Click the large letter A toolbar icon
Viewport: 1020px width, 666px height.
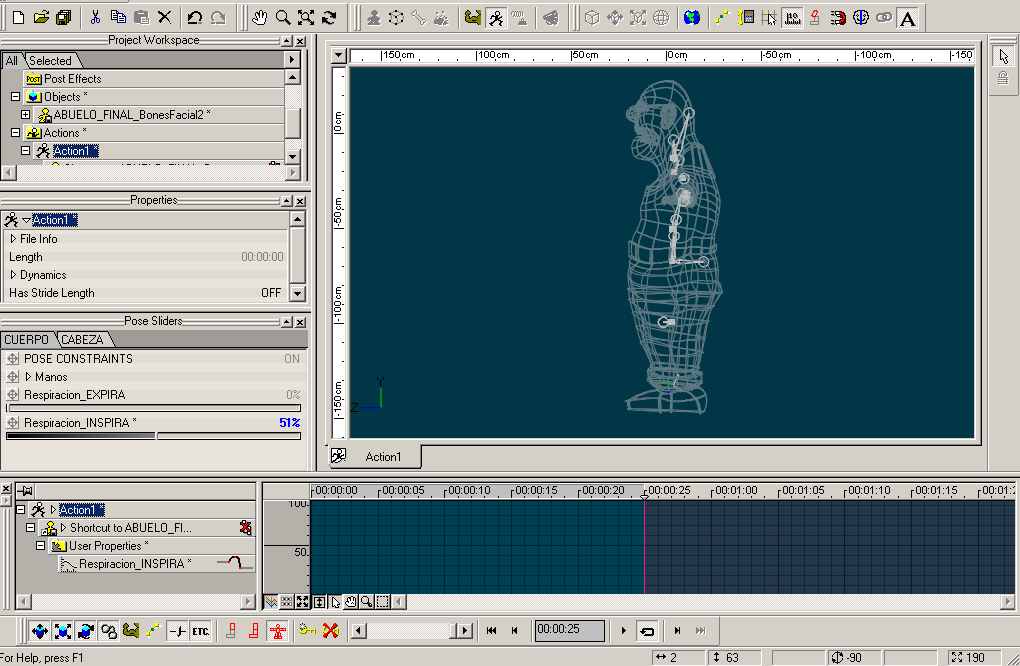click(907, 18)
